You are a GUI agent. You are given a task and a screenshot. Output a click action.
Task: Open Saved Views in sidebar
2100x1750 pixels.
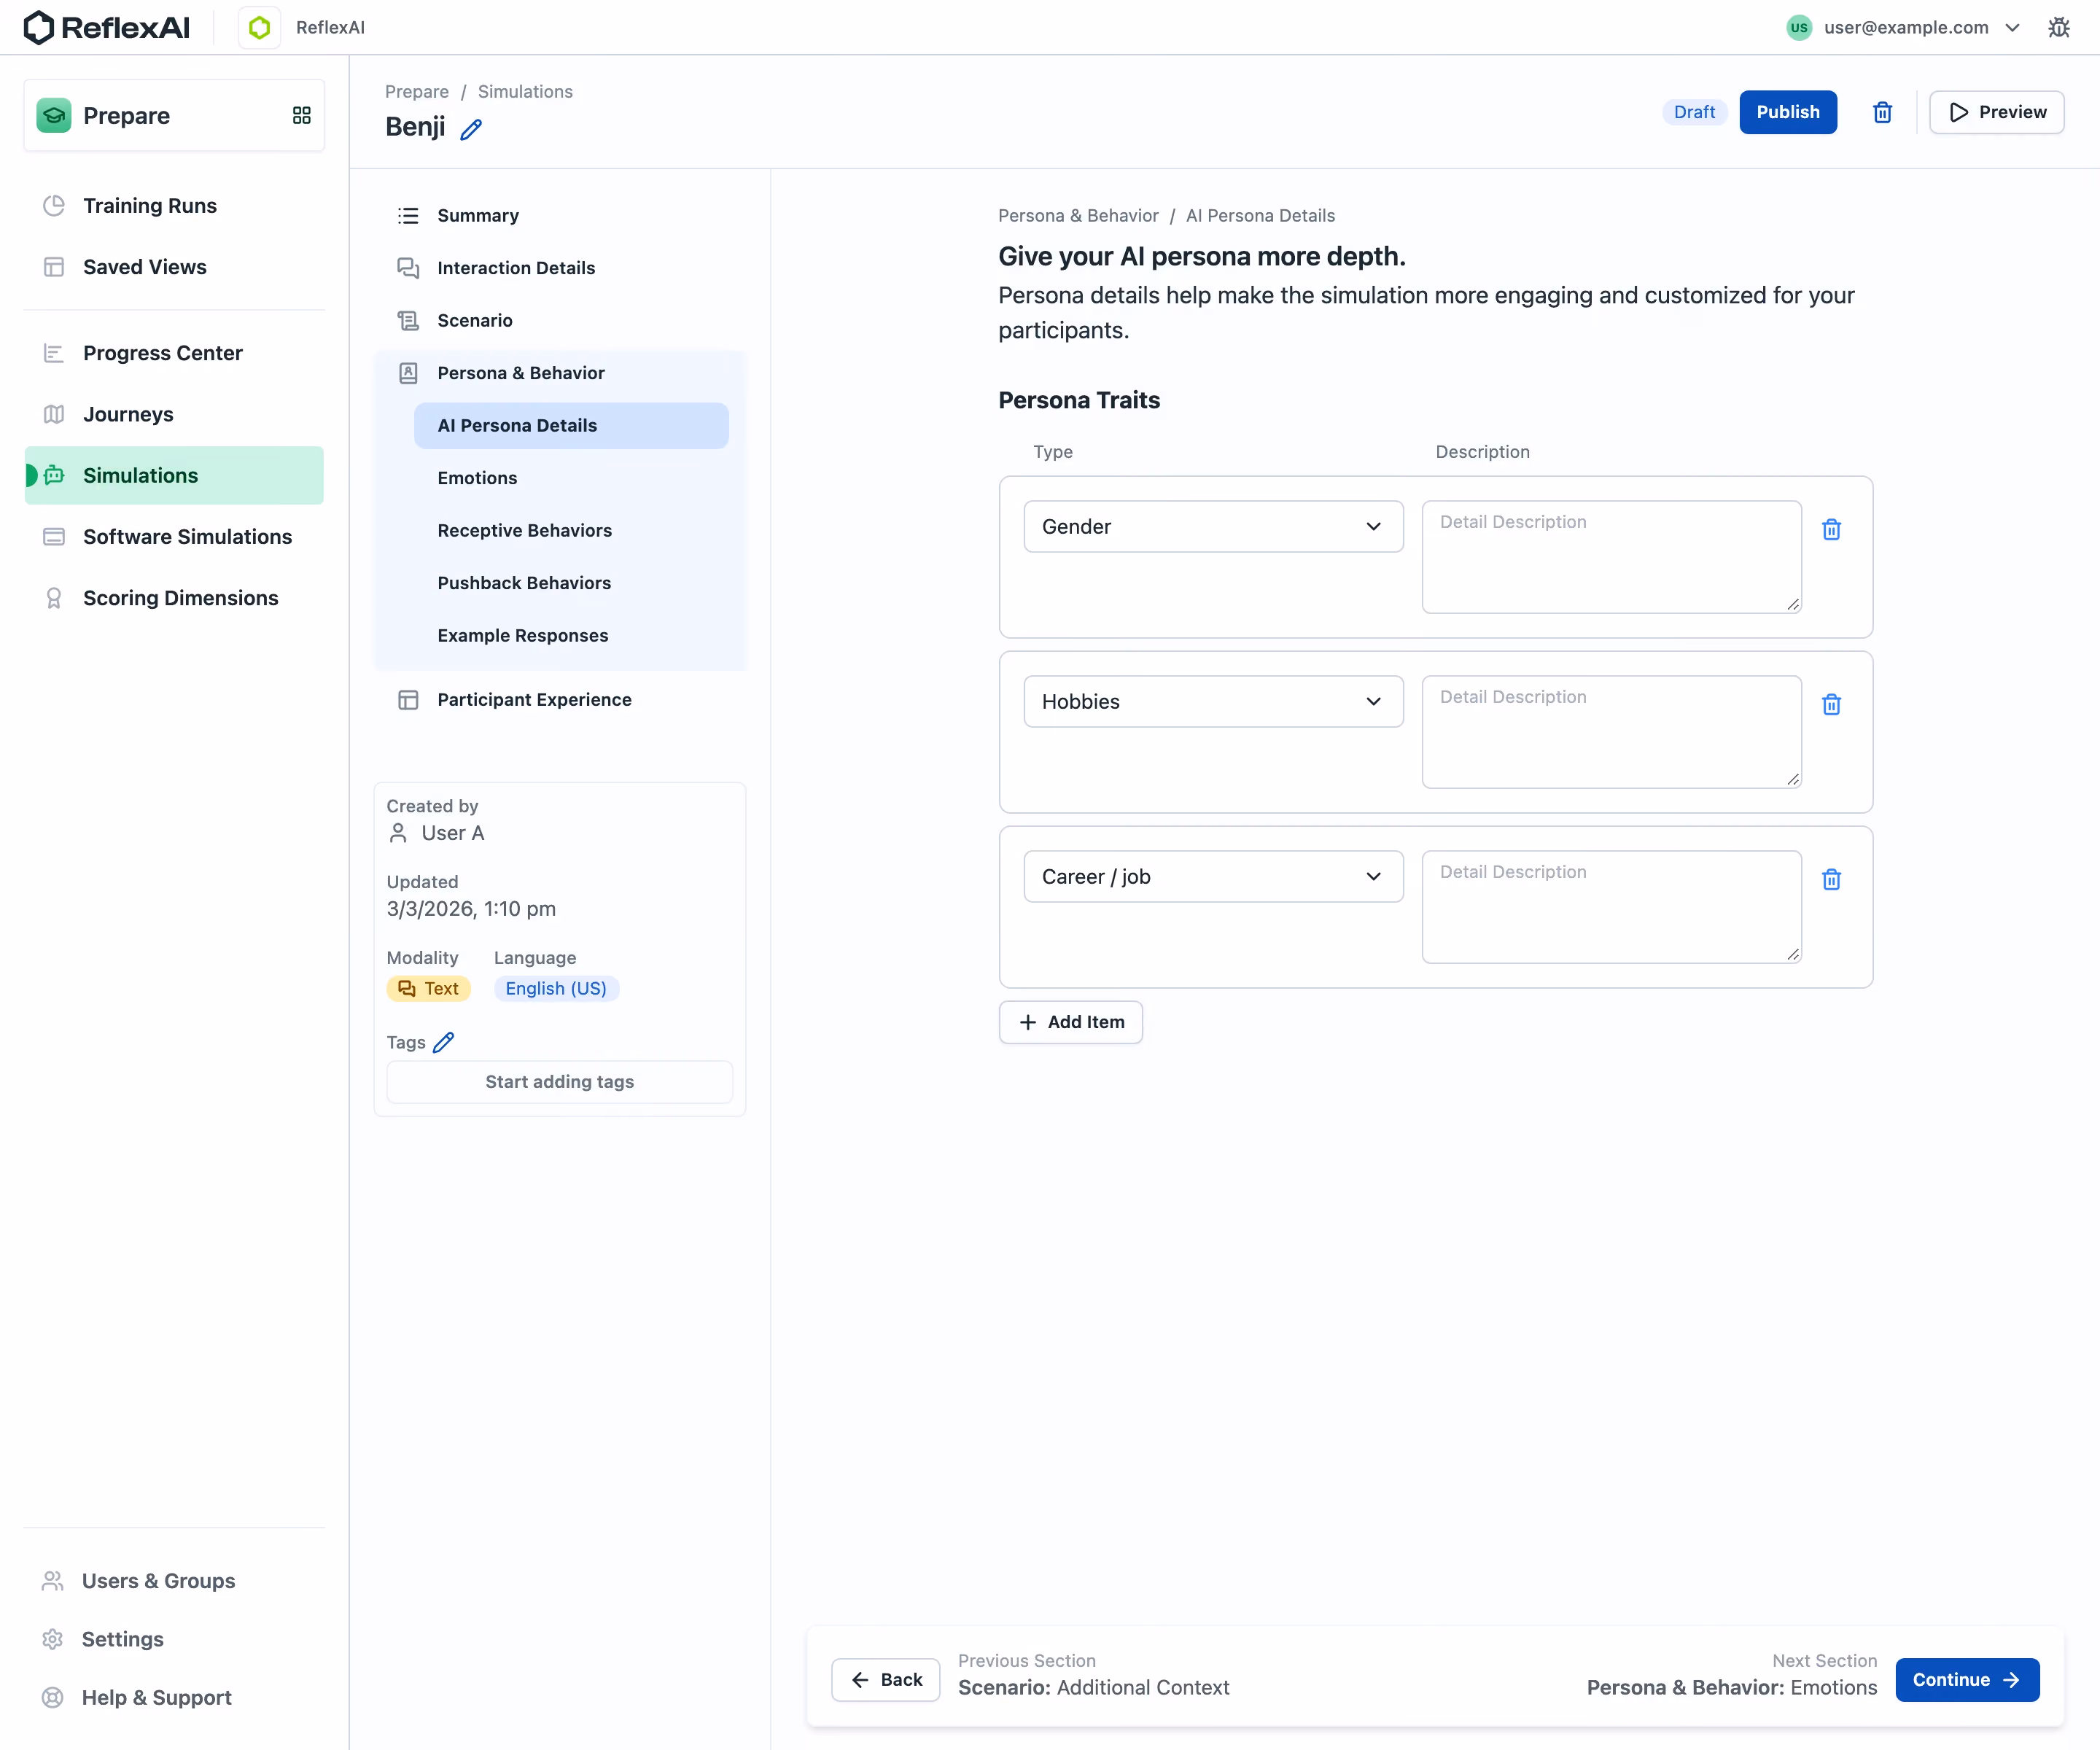175,267
